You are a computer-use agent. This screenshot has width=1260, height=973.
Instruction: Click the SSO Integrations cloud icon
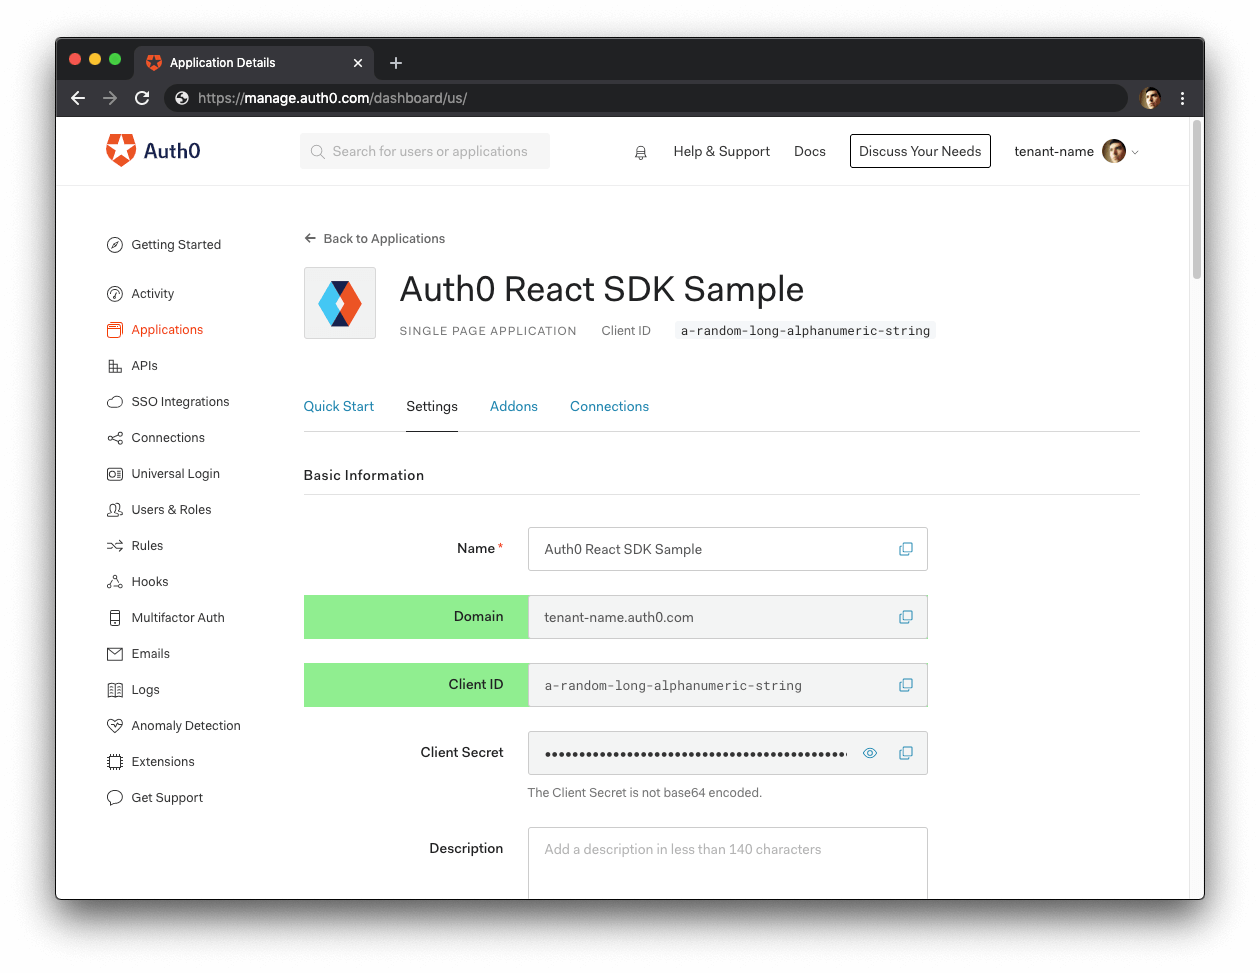[x=115, y=402]
